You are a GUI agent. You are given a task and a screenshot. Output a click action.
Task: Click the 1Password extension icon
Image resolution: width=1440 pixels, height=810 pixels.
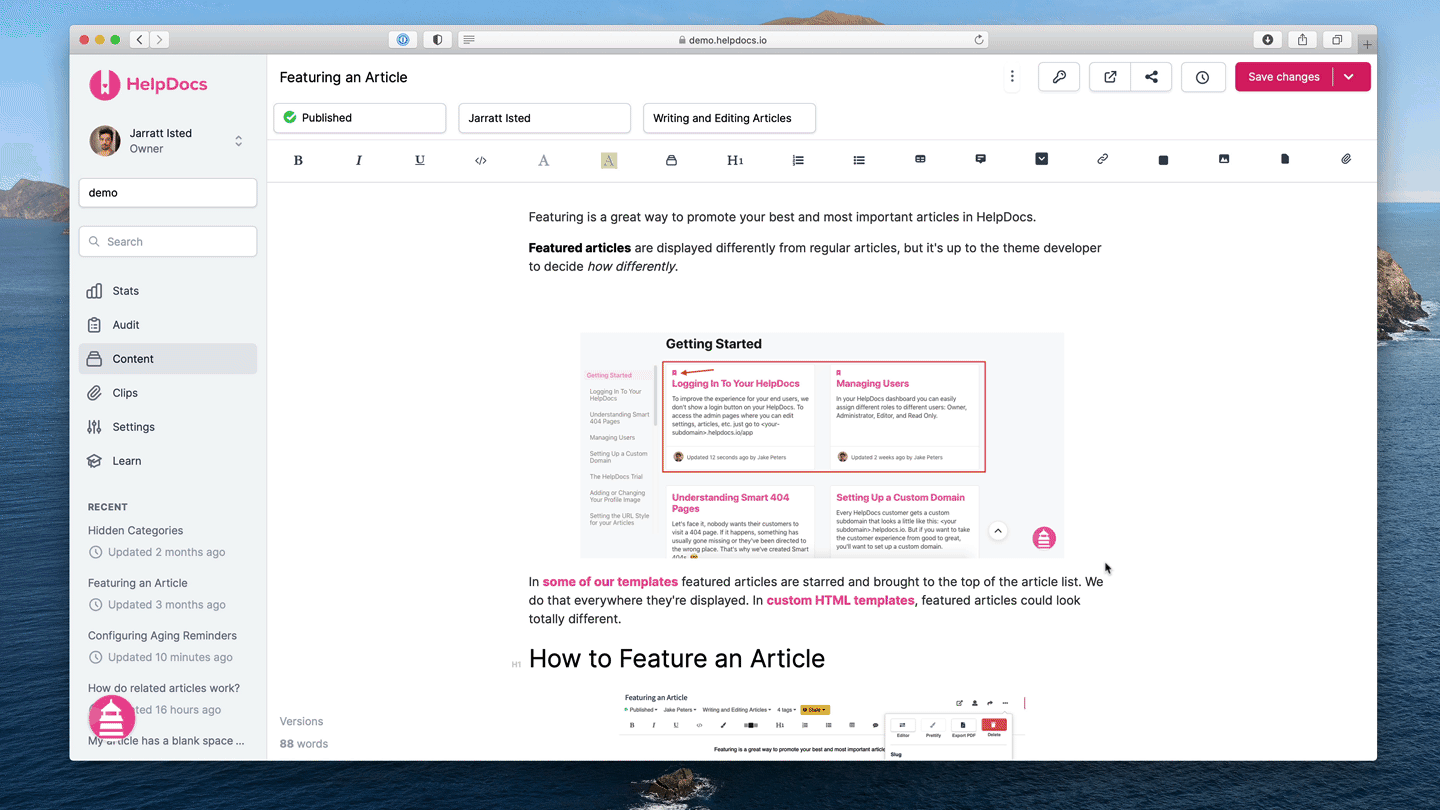(403, 40)
